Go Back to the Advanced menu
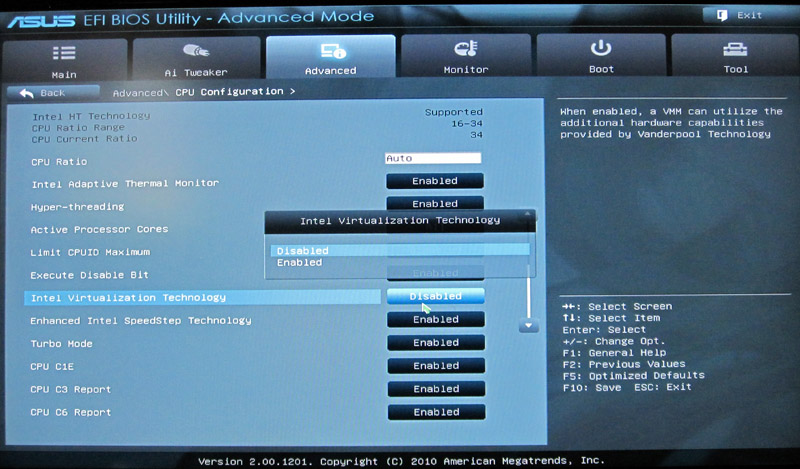800x469 pixels. click(53, 93)
